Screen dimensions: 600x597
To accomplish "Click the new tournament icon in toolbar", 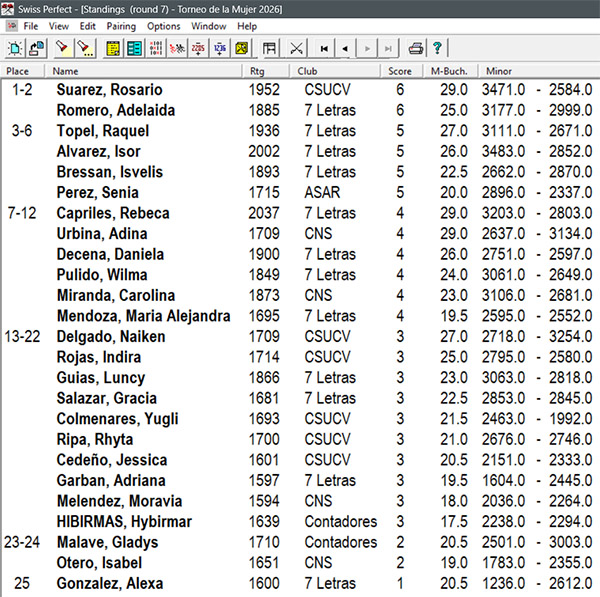I will (x=15, y=48).
